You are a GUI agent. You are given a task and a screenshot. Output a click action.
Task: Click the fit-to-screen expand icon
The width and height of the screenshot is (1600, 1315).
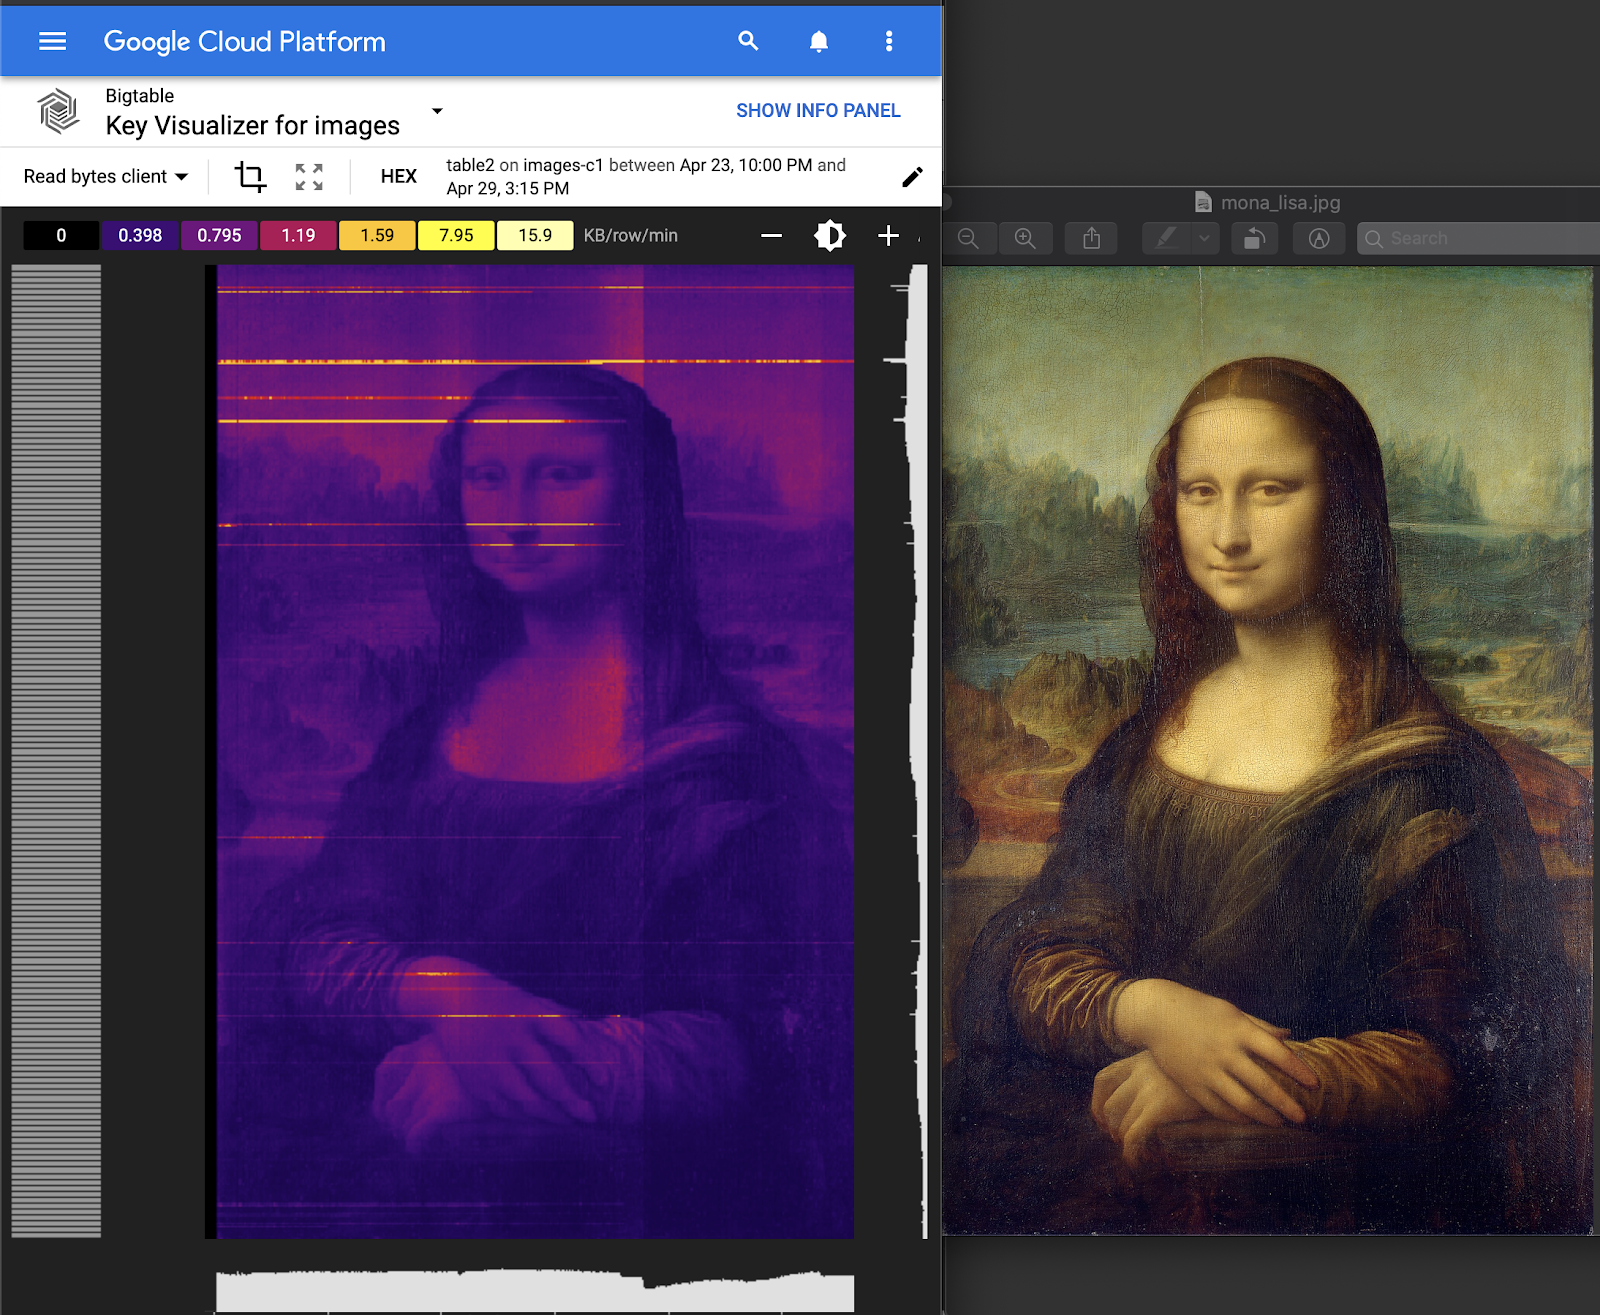[309, 177]
